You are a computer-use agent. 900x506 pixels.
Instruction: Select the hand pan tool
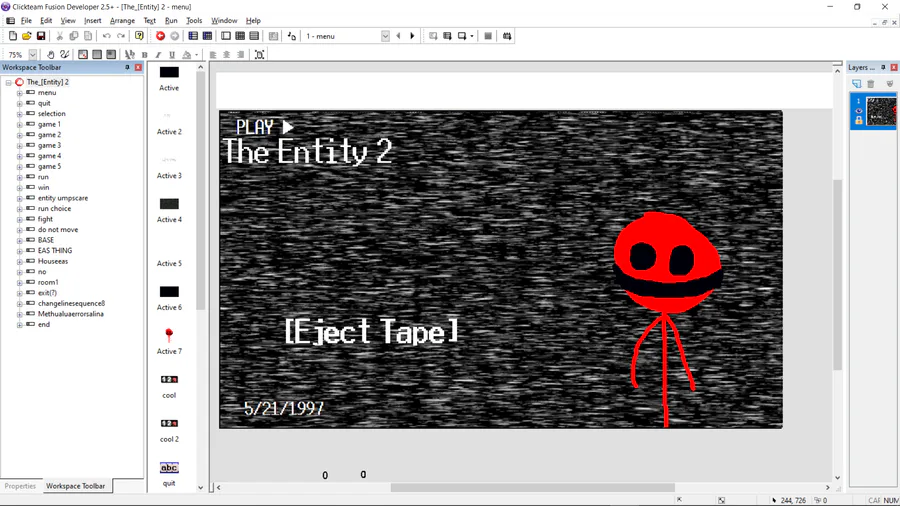(x=51, y=55)
